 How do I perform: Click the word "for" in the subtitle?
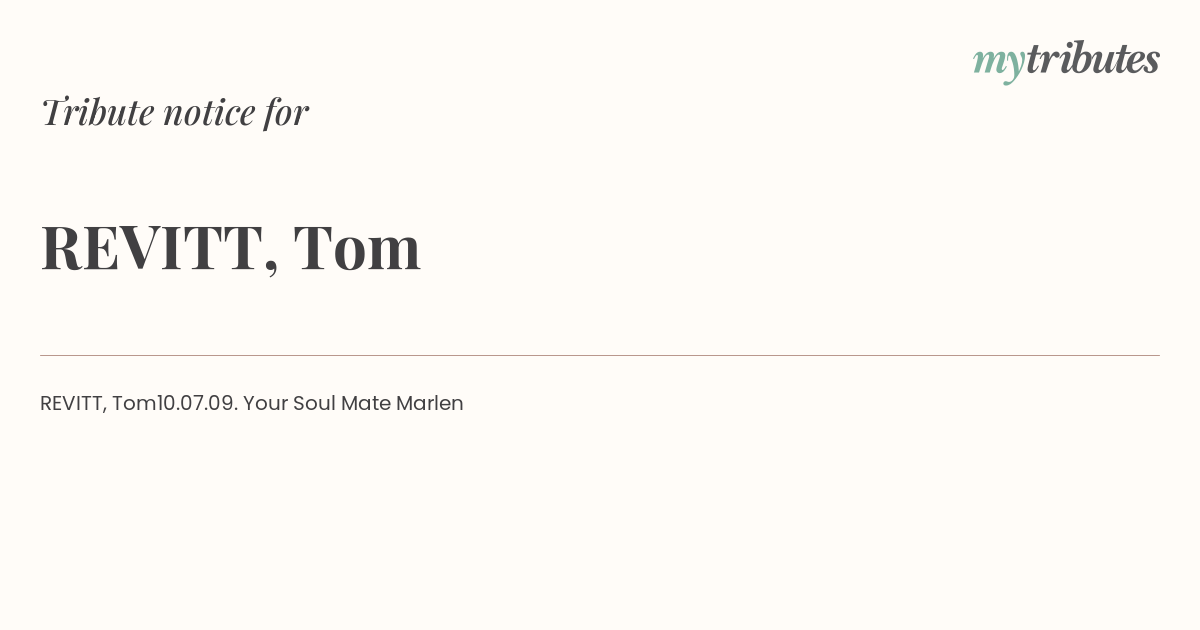click(286, 113)
